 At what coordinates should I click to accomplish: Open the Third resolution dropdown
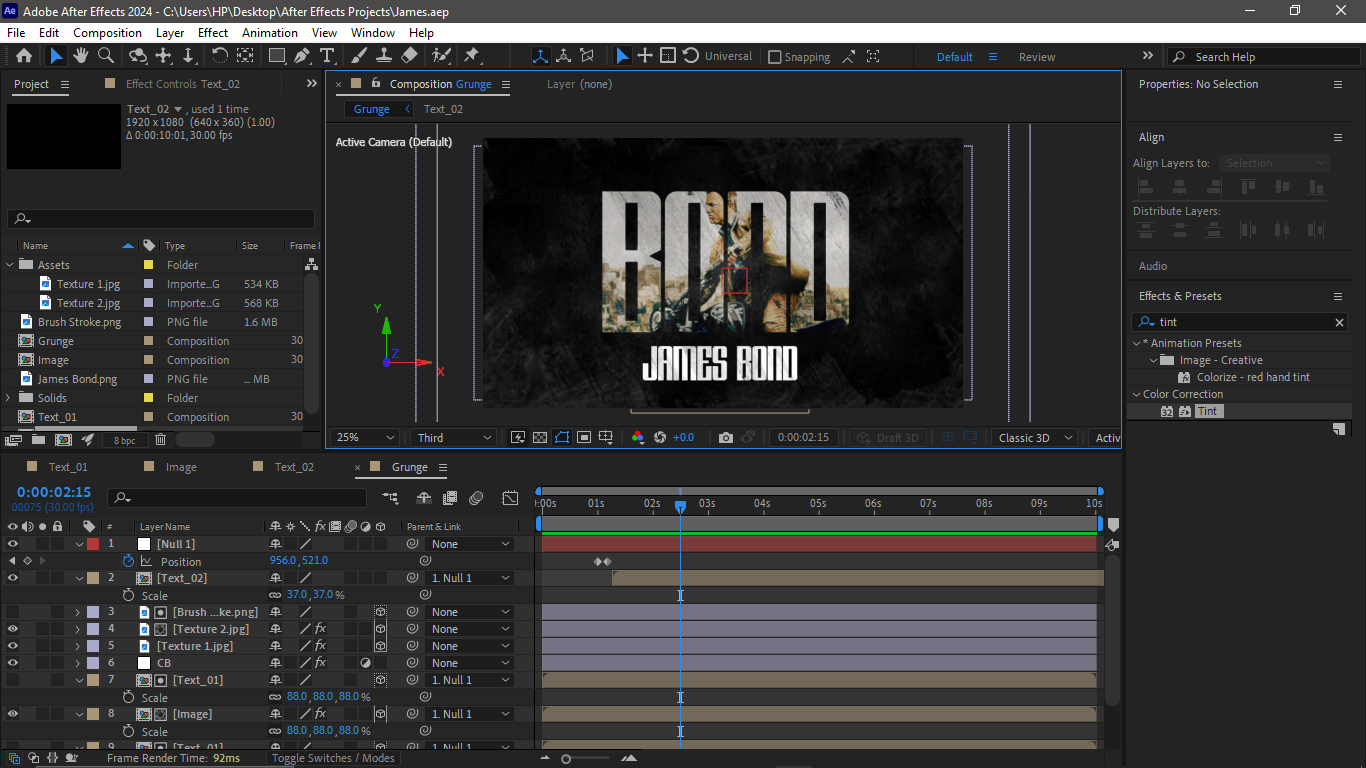click(454, 438)
